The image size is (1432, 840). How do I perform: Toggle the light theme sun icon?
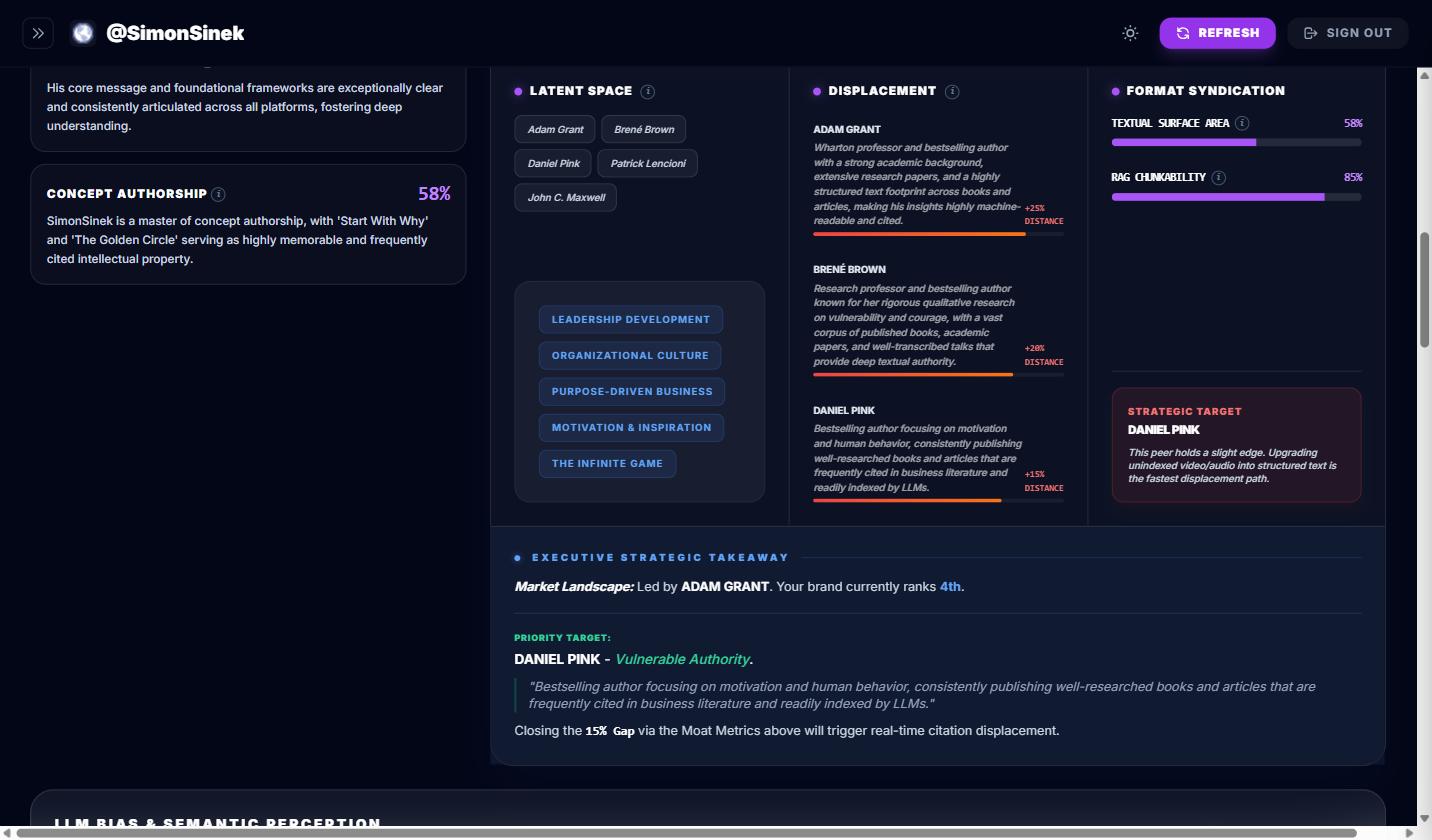pos(1130,32)
